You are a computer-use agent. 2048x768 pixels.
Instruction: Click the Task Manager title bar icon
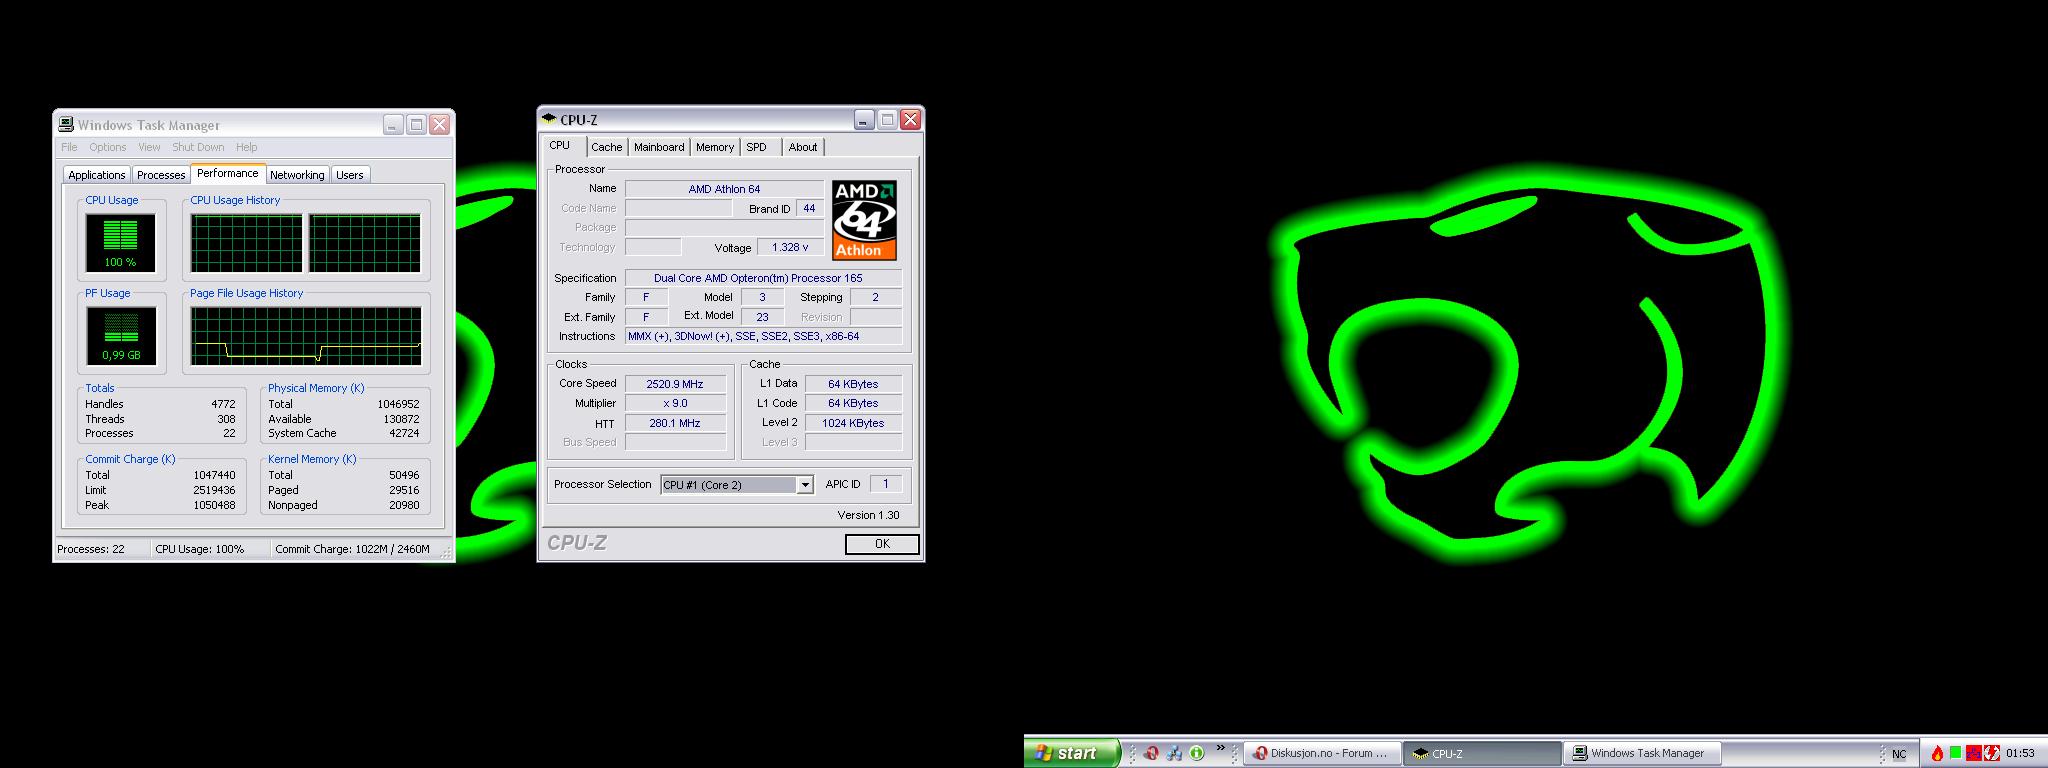pos(66,124)
